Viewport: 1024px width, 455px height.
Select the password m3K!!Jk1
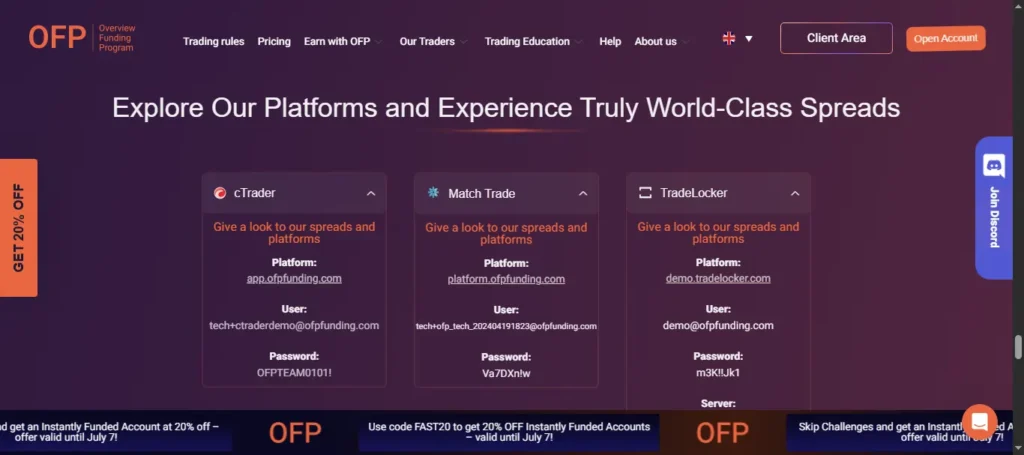(x=718, y=373)
